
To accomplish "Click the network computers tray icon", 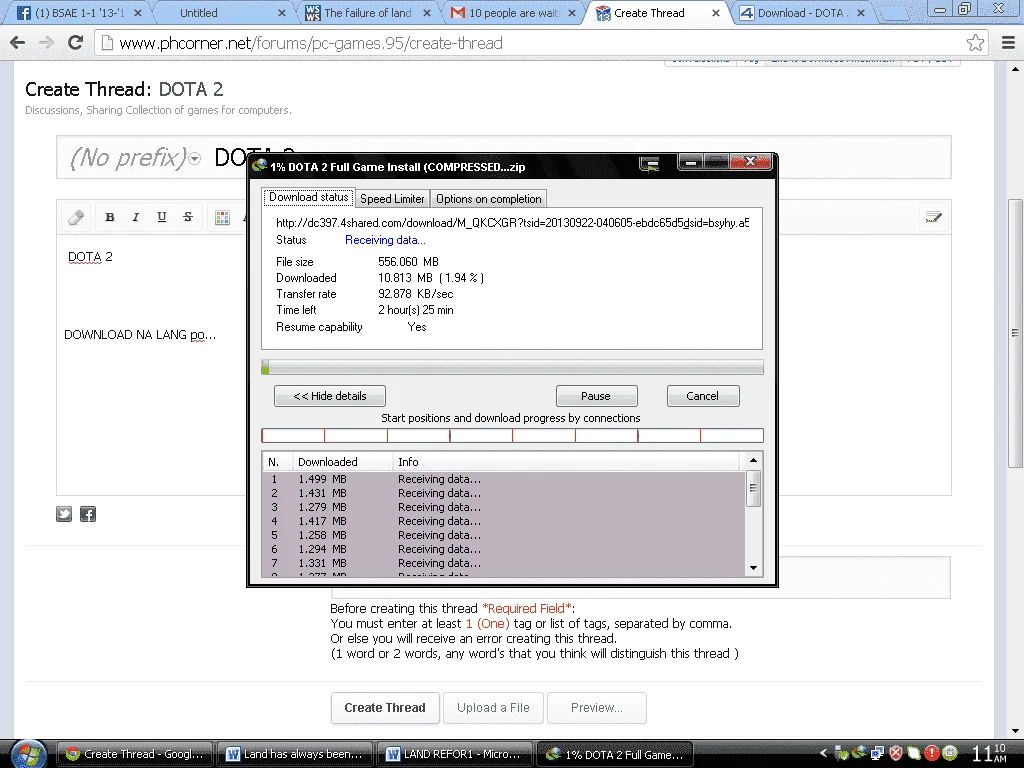I will click(x=877, y=754).
